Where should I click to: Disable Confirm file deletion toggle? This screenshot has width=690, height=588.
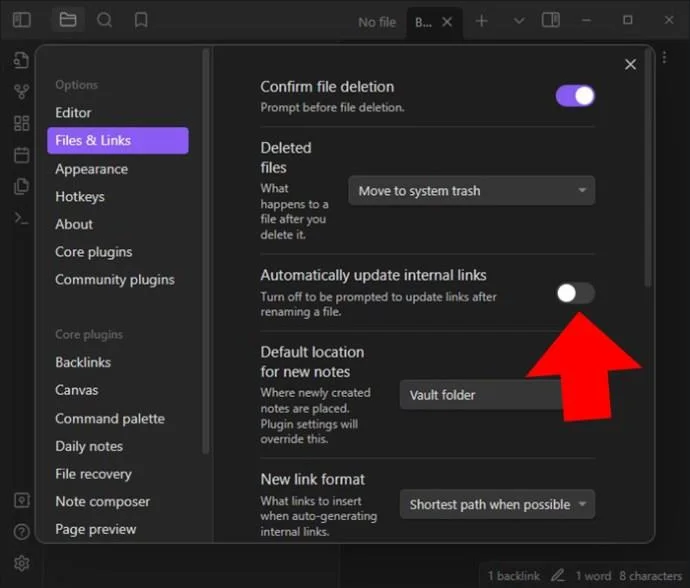[575, 96]
